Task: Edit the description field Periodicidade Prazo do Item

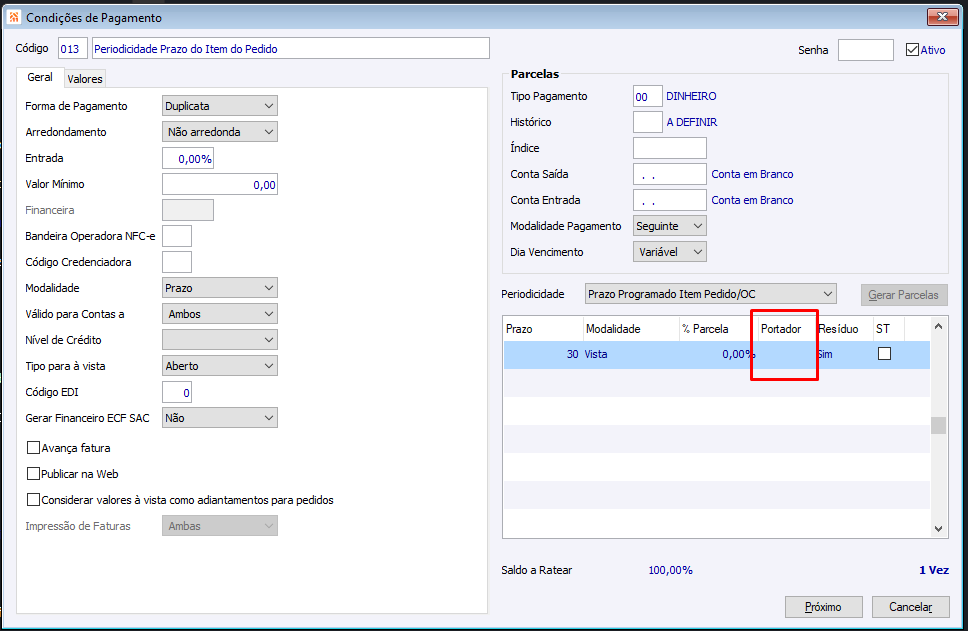Action: [291, 49]
